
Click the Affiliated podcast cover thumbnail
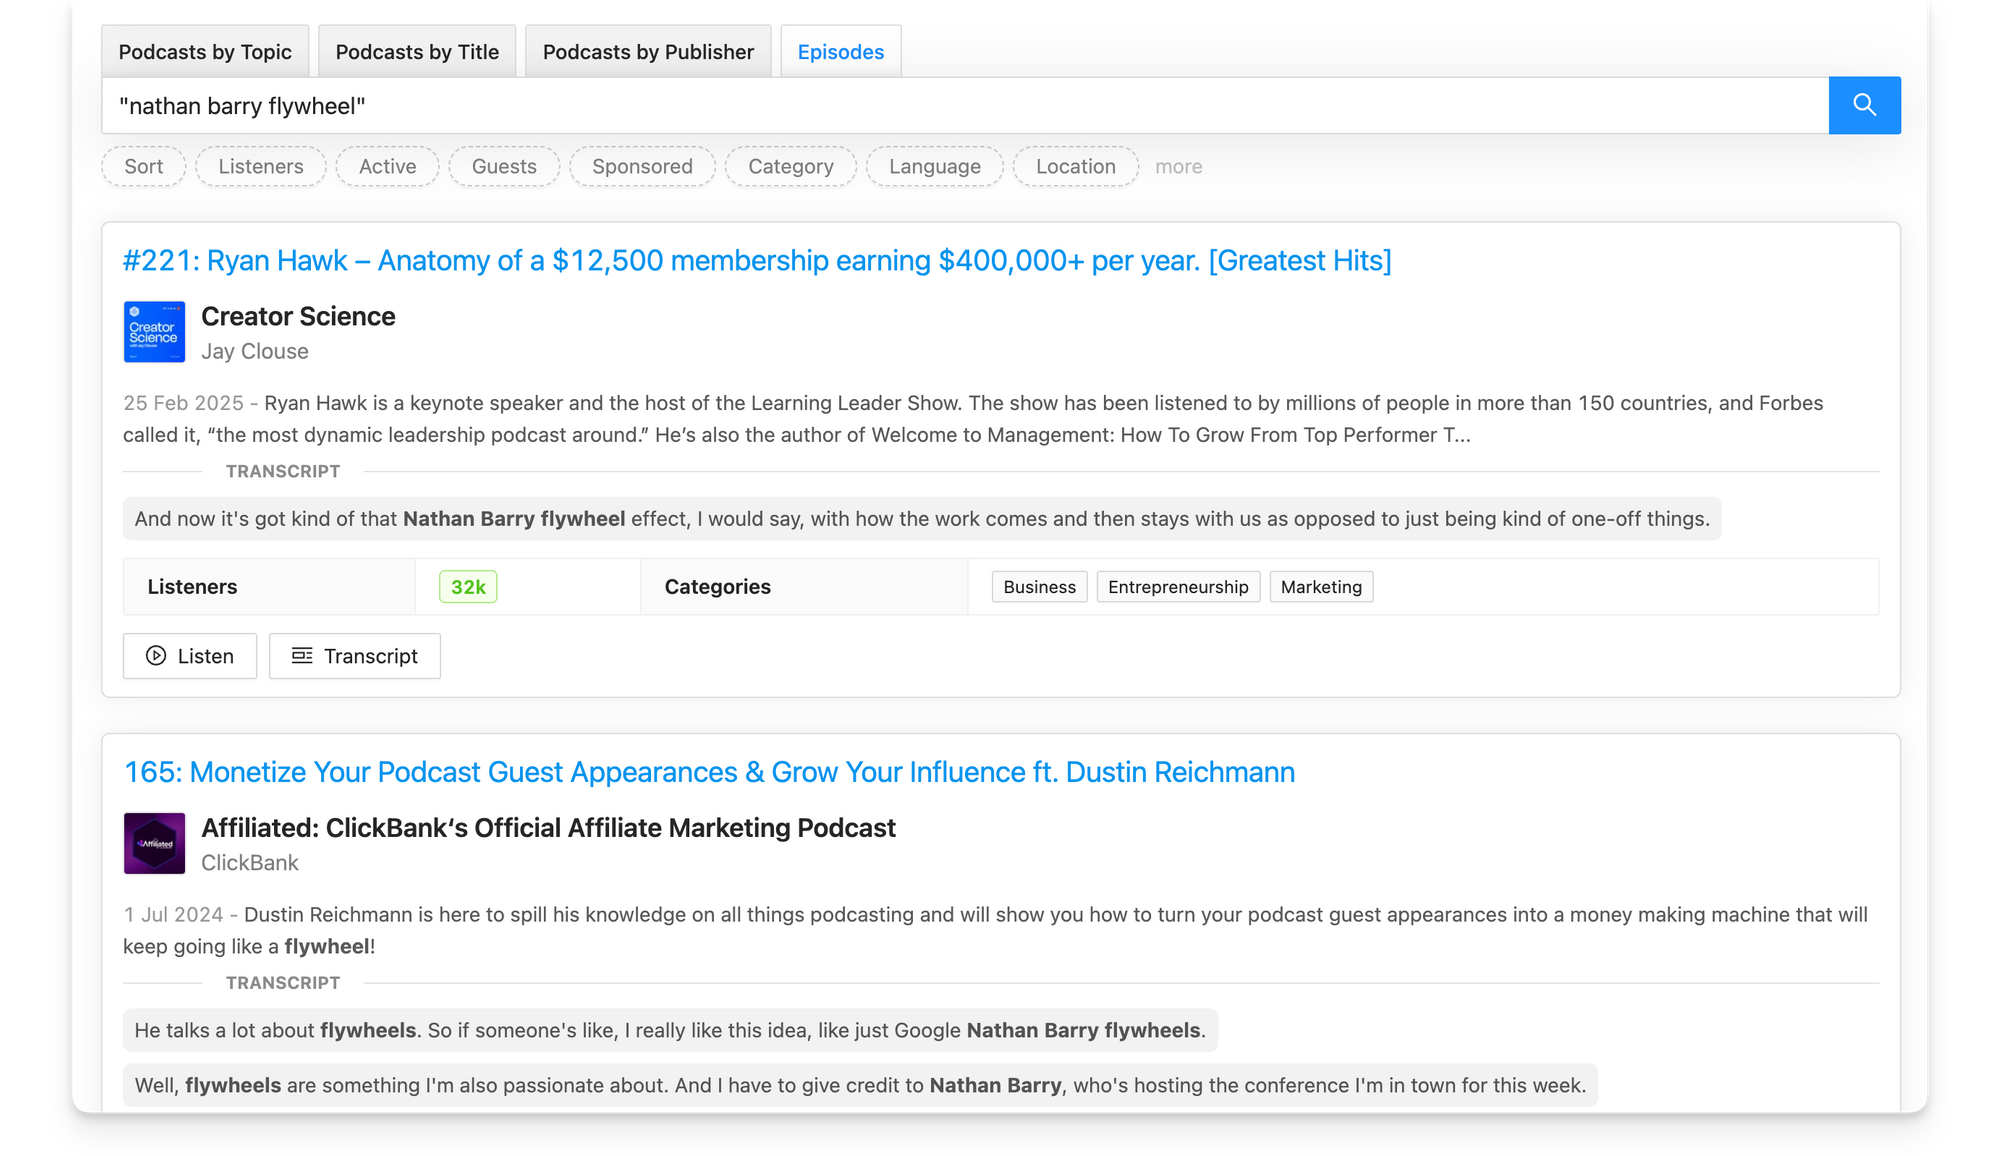(154, 844)
